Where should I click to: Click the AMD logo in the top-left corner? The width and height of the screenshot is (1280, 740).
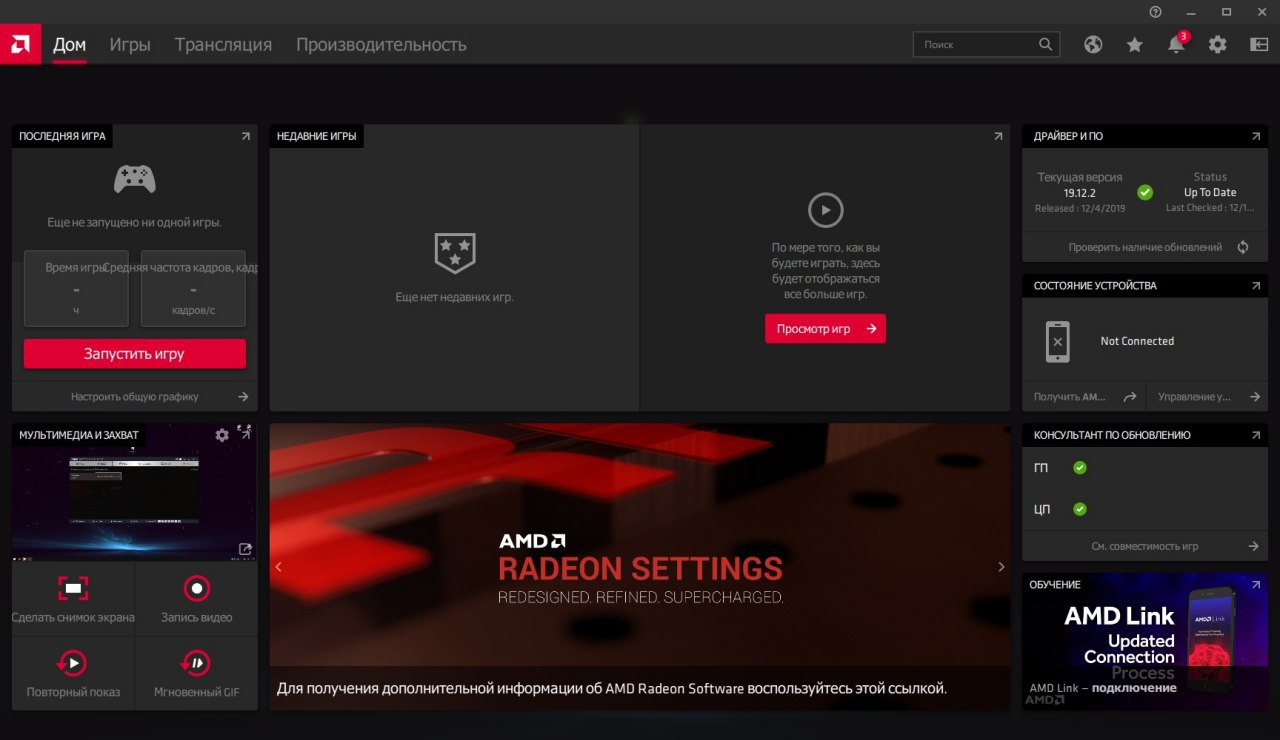(x=20, y=44)
